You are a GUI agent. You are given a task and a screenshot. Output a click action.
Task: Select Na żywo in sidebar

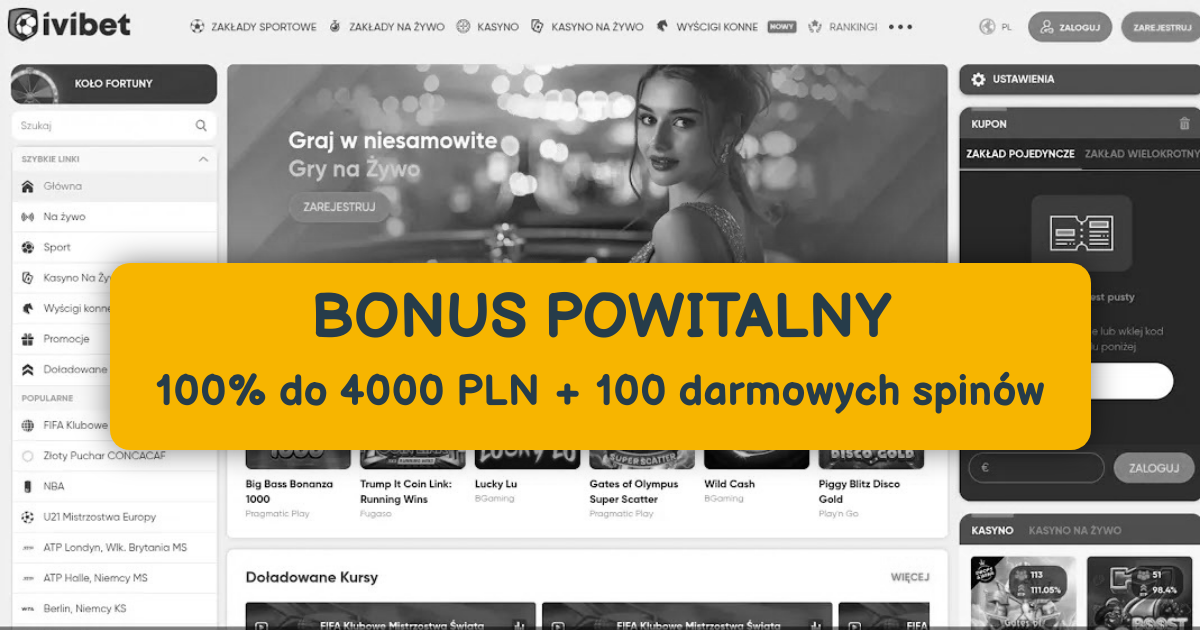114,216
